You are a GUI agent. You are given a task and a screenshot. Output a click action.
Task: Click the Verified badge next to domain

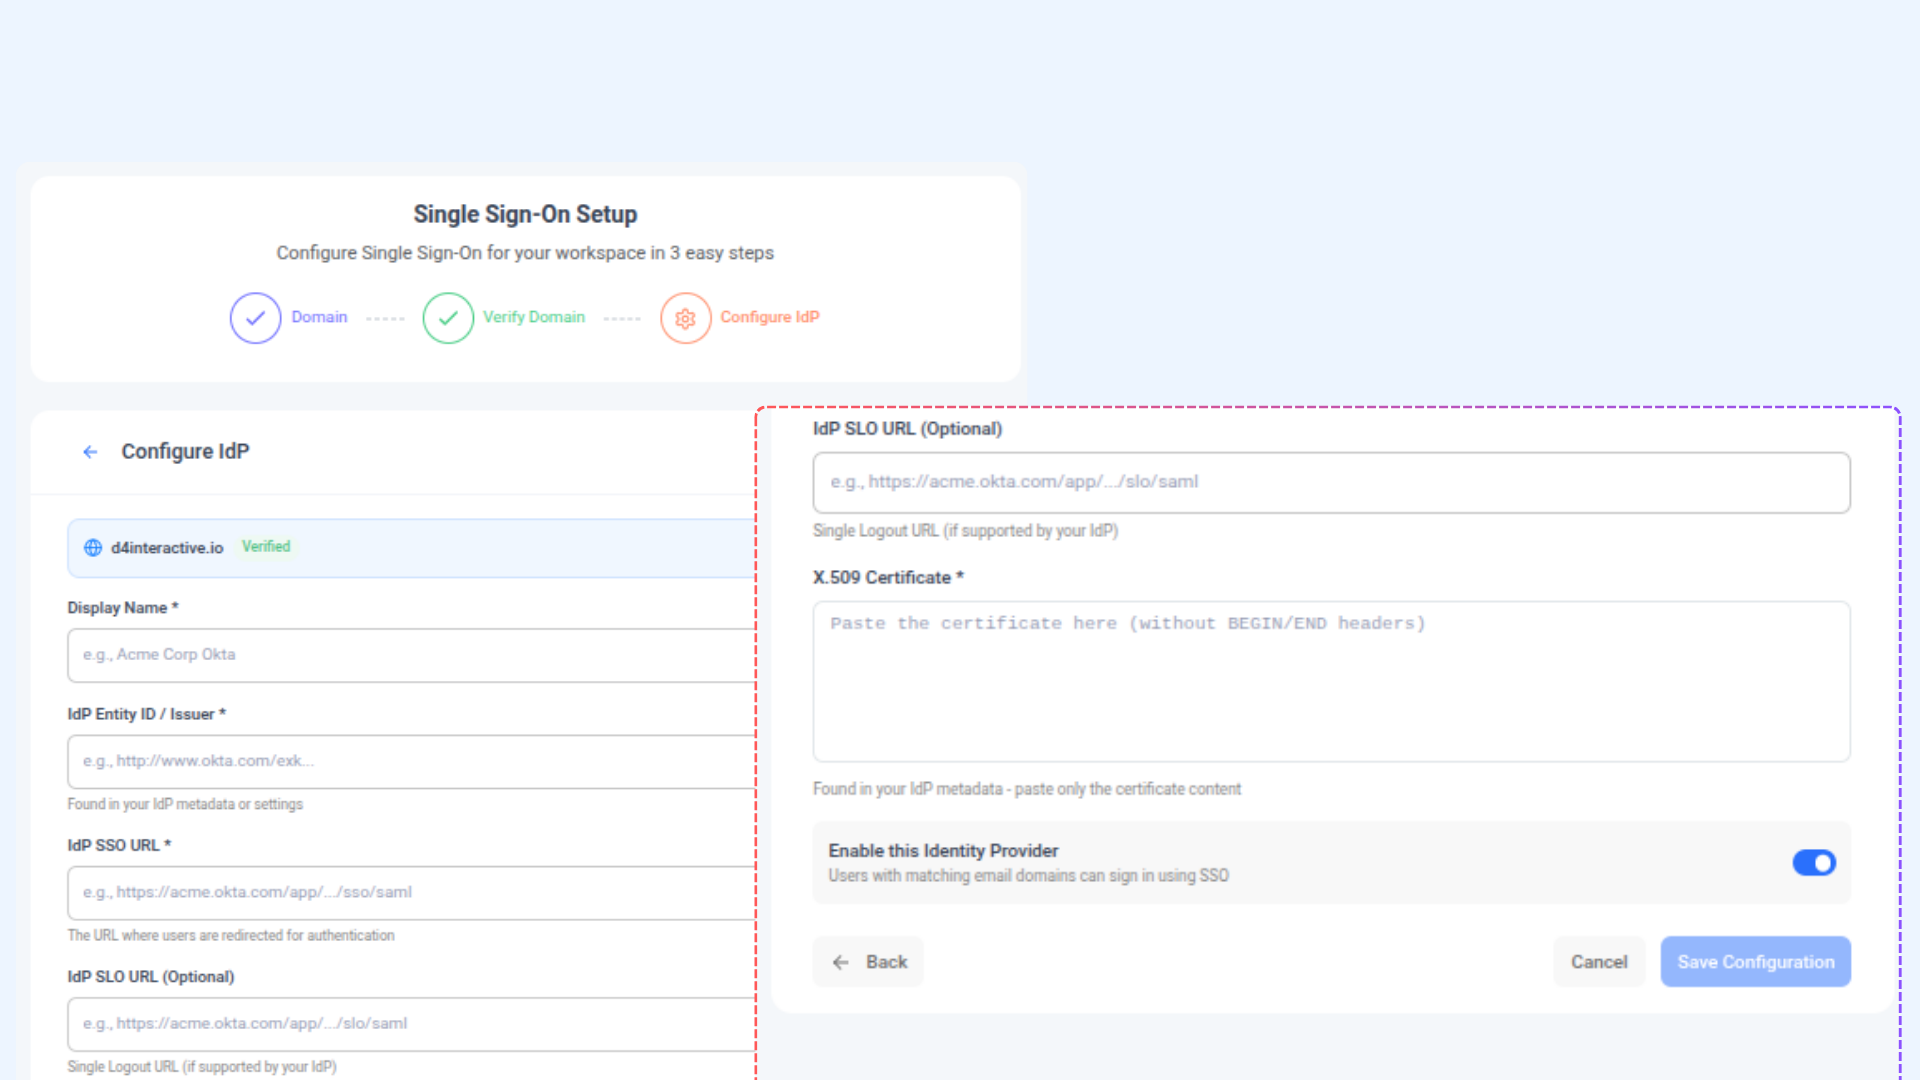click(266, 547)
